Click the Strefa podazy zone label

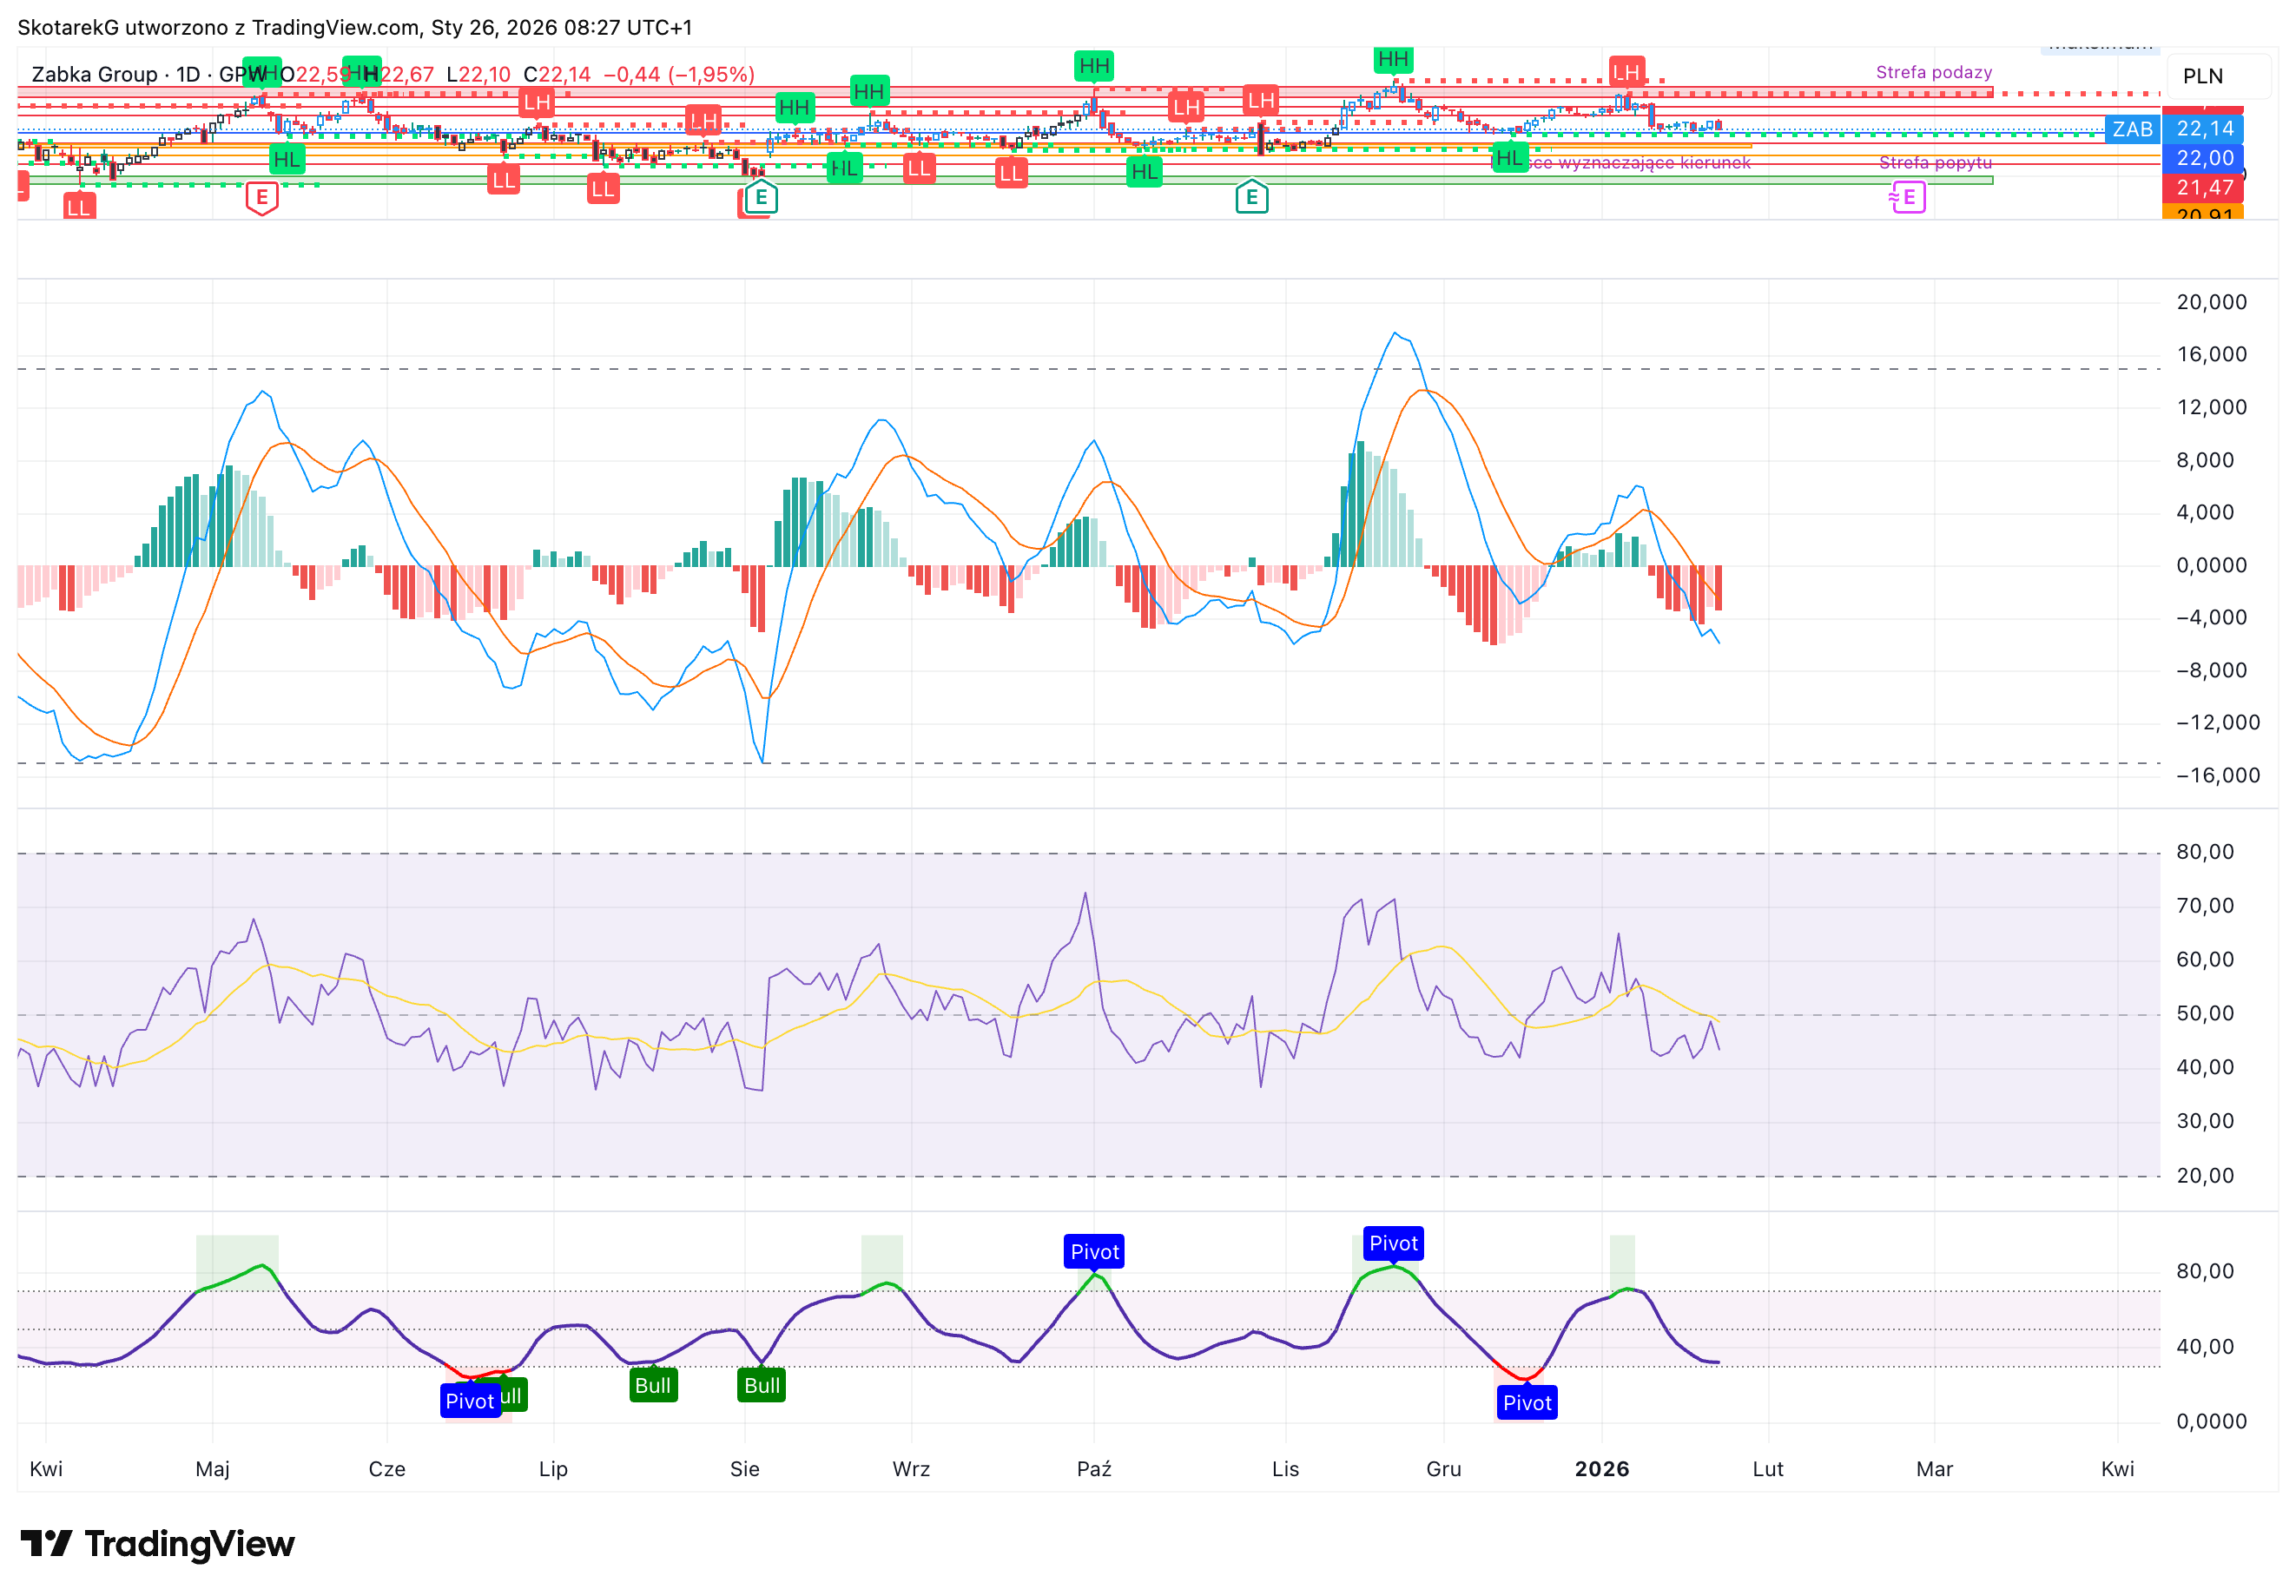tap(1934, 72)
